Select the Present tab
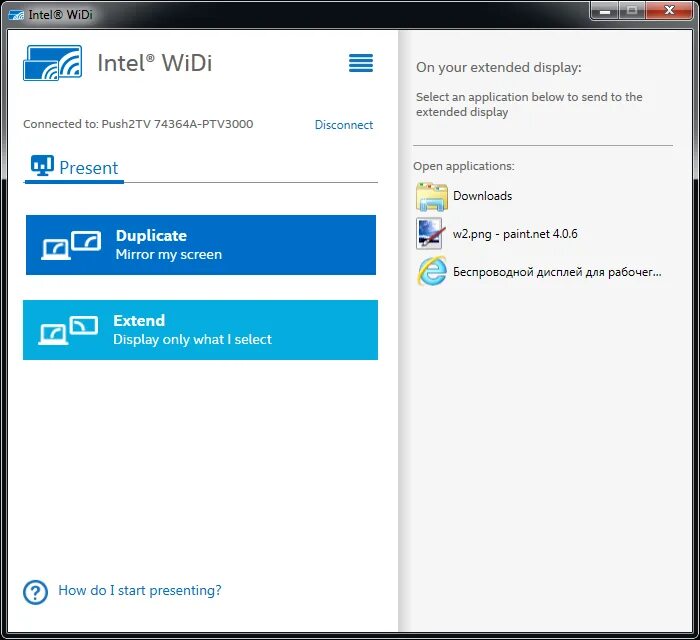700x640 pixels. (x=74, y=168)
